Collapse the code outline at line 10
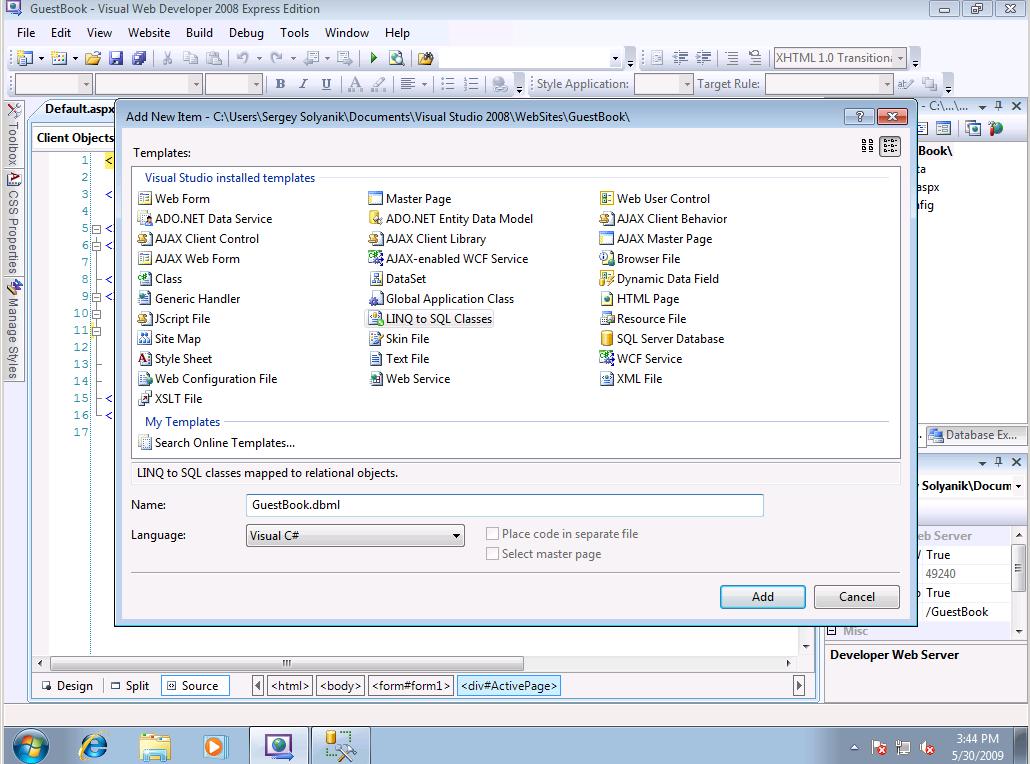Viewport: 1030px width, 764px height. (x=97, y=314)
